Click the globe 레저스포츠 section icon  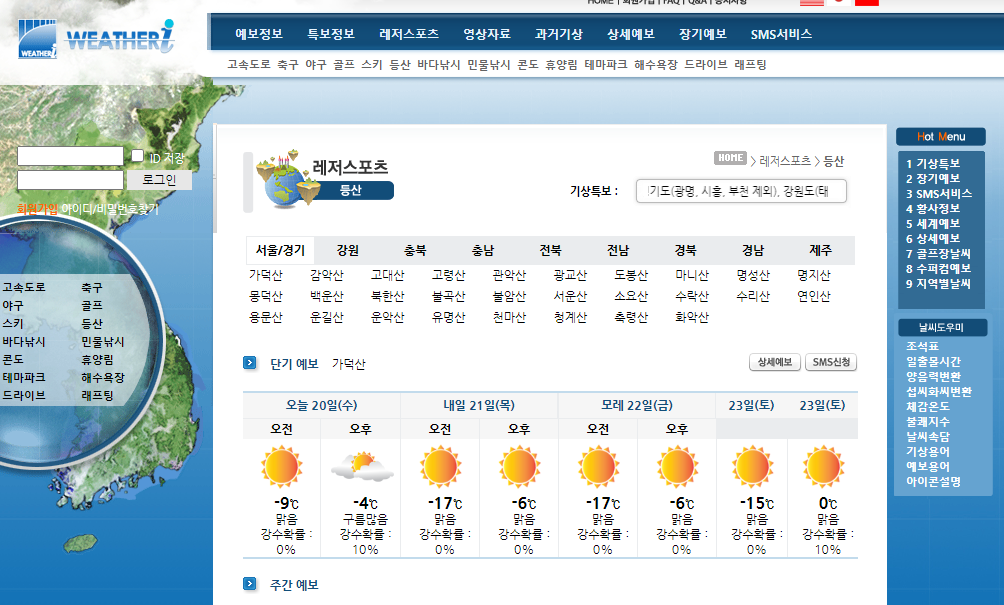click(x=287, y=178)
